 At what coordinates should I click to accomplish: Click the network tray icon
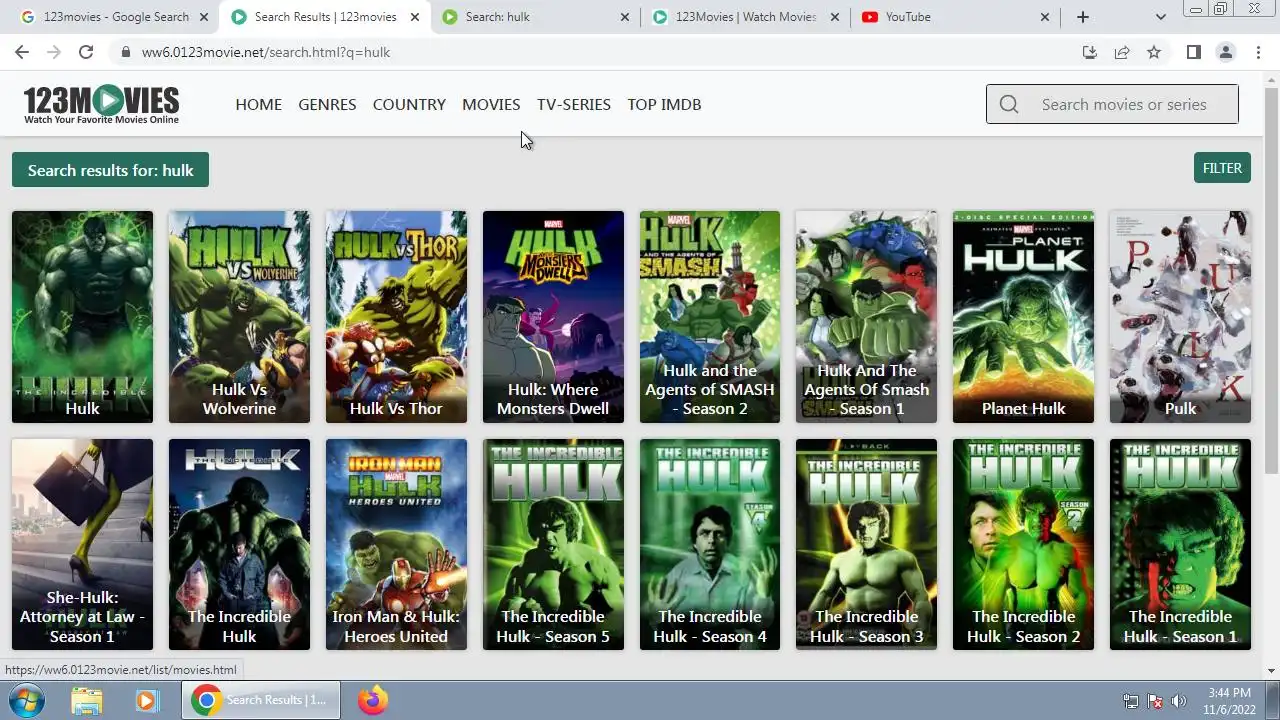pyautogui.click(x=1131, y=701)
